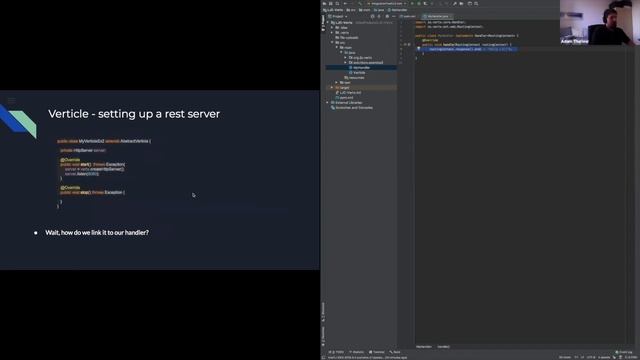Click java in the navigation breadcrumb
This screenshot has width=640, height=360.
(x=379, y=10)
